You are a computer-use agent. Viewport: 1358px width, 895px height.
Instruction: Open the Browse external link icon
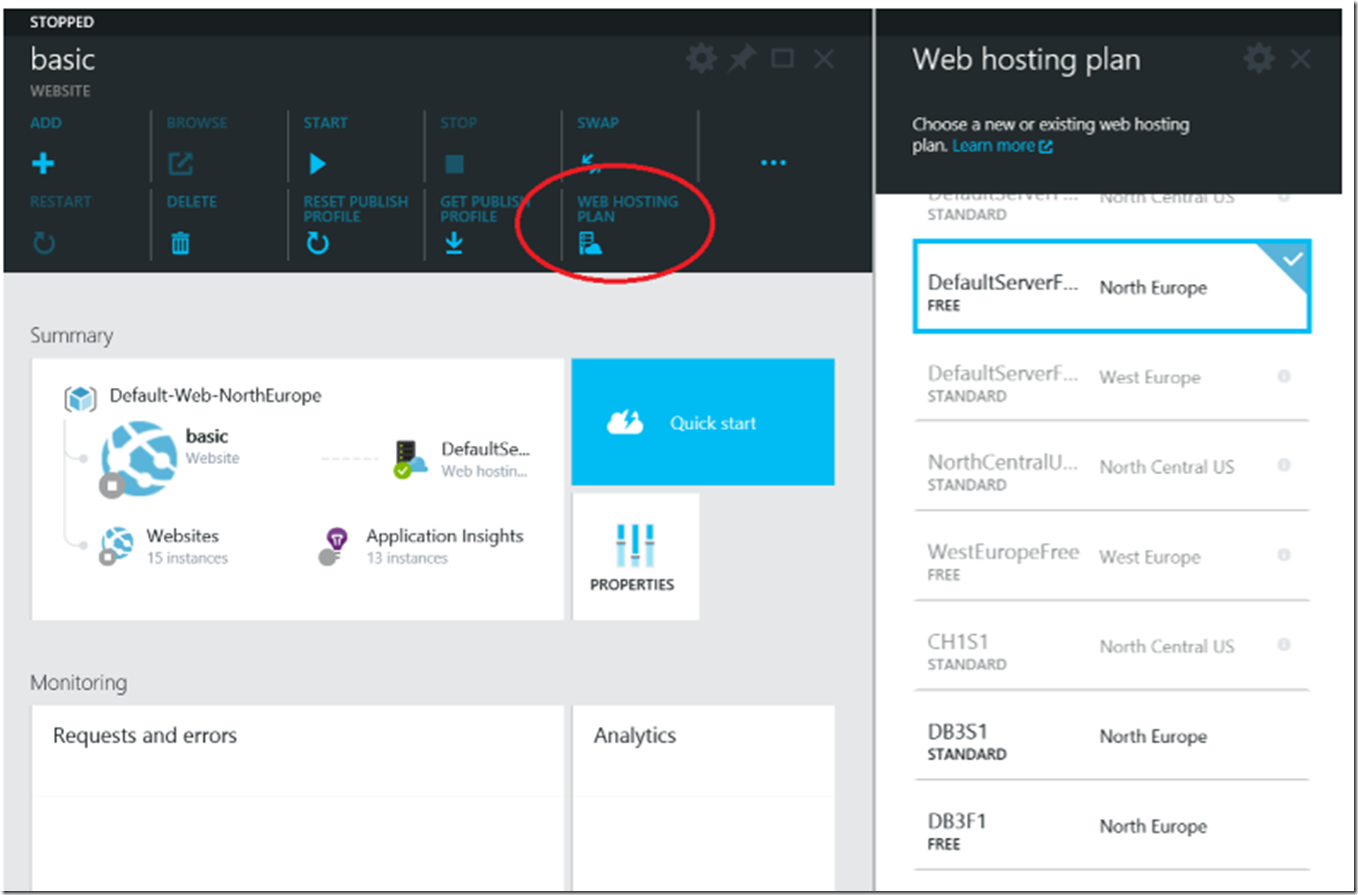click(180, 164)
